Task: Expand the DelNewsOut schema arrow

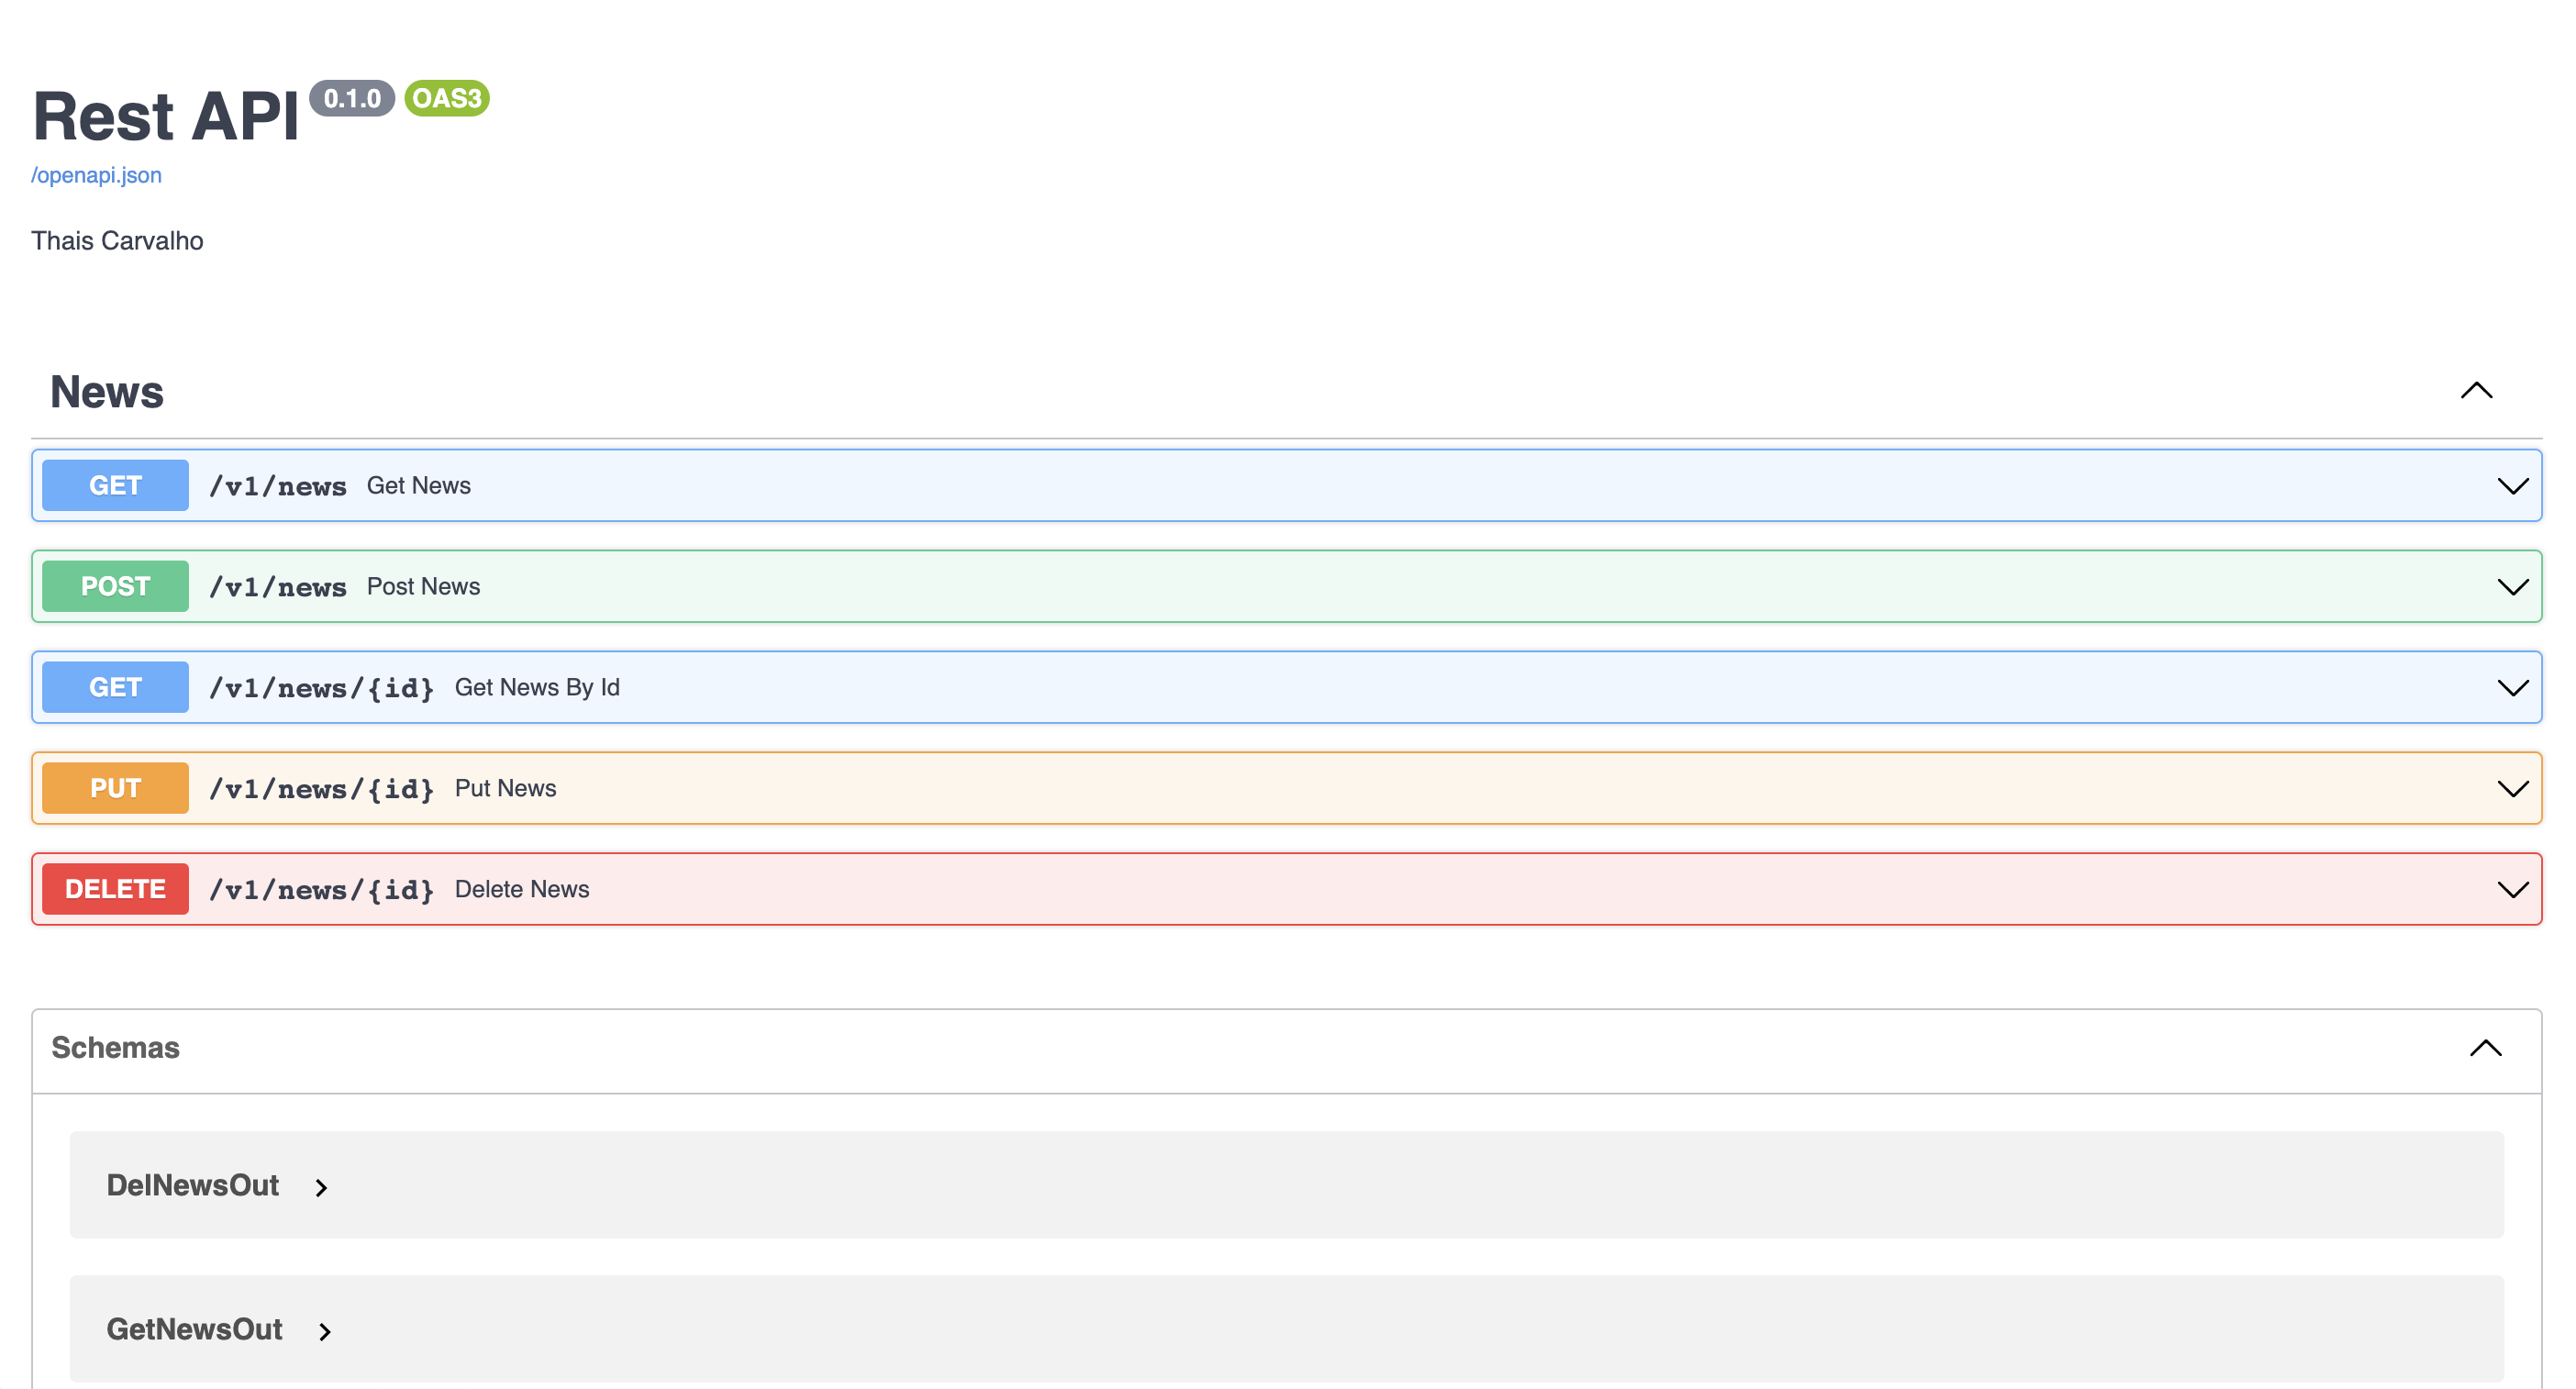Action: tap(321, 1188)
